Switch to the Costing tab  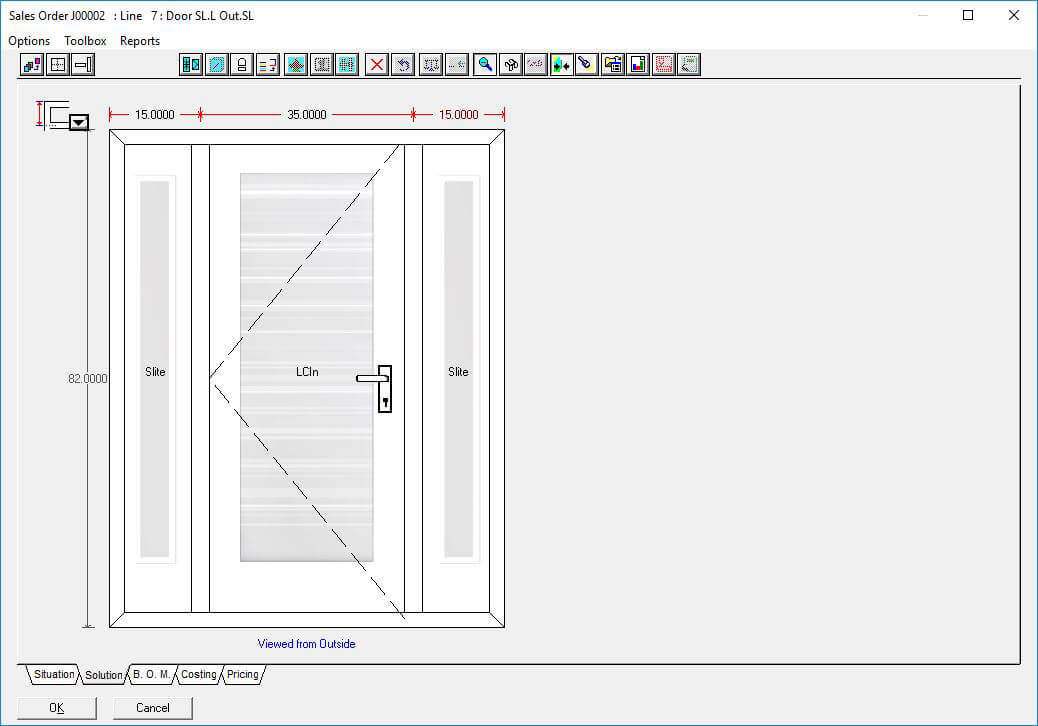click(x=198, y=675)
